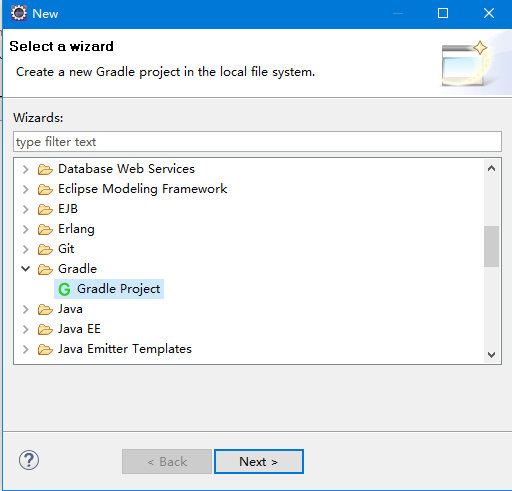The height and width of the screenshot is (491, 512).
Task: Collapse the Gradle tree node
Action: [26, 269]
